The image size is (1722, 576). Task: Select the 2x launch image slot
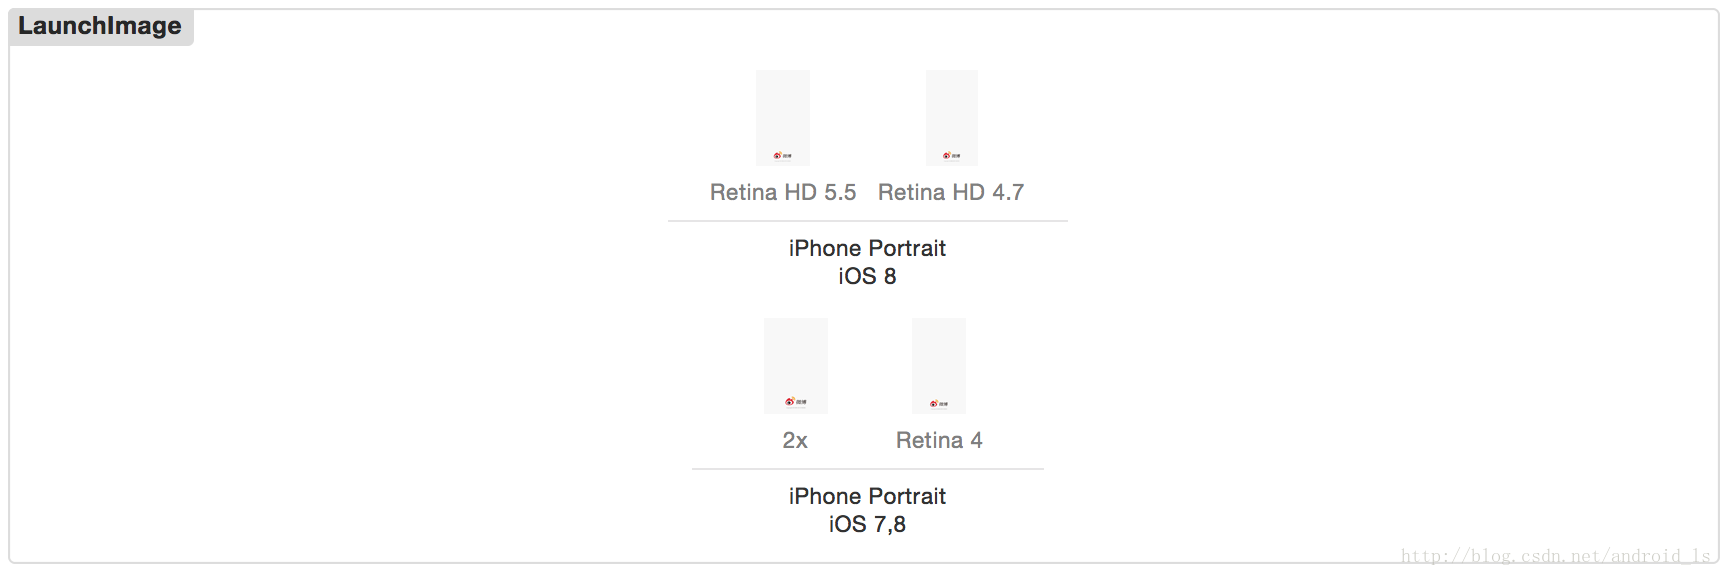pos(796,366)
